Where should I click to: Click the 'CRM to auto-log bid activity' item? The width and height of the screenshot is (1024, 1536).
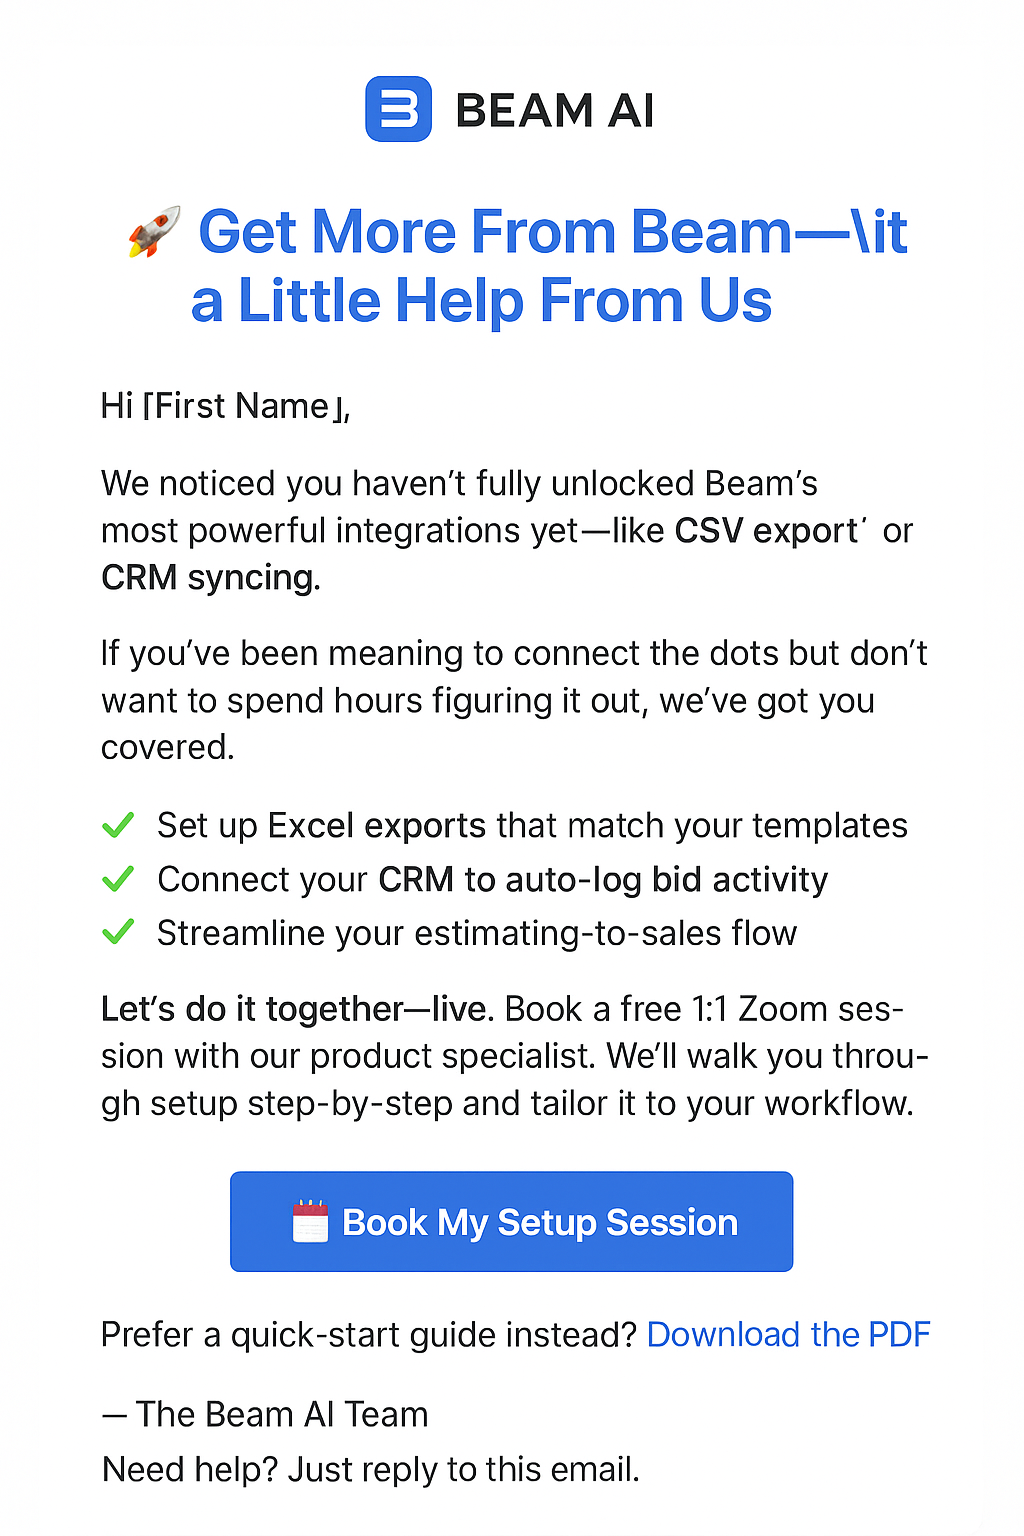tap(603, 880)
